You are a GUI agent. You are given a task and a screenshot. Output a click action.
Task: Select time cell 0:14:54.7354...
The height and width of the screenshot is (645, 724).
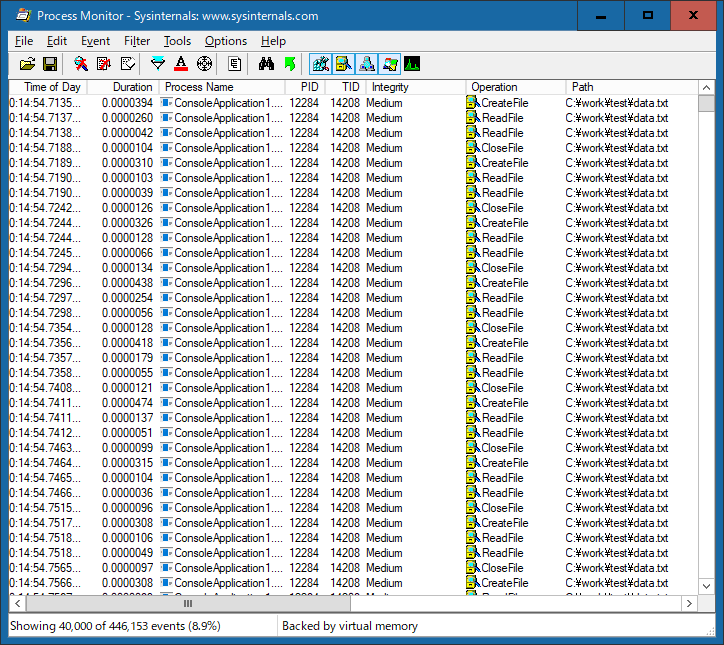tap(45, 328)
